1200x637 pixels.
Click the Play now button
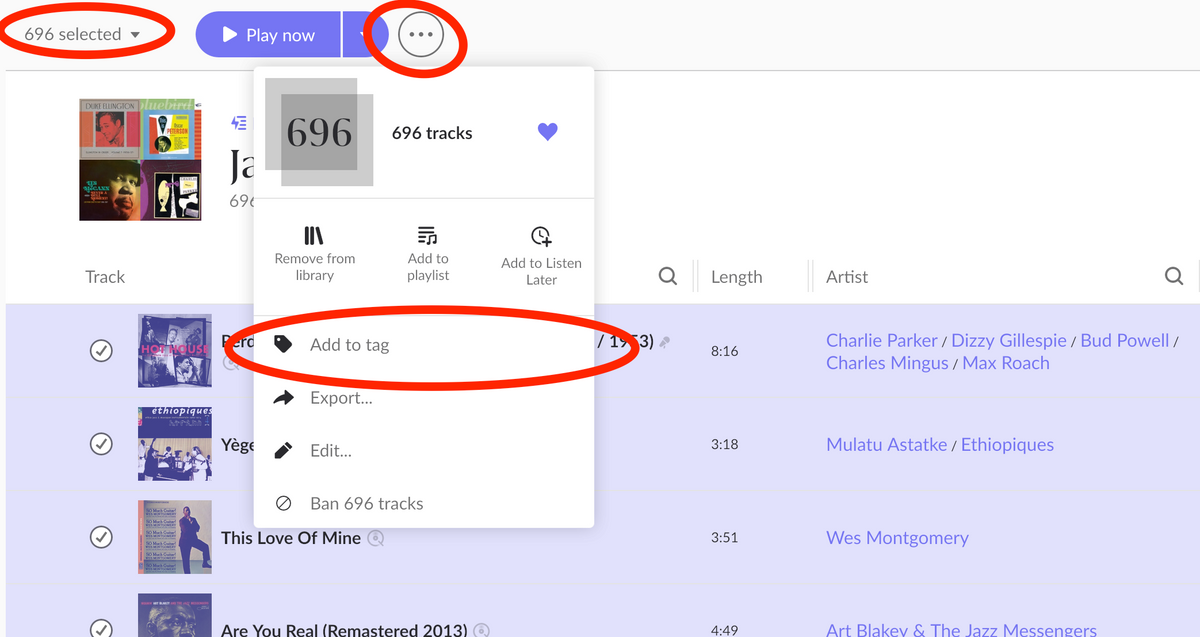pos(268,35)
